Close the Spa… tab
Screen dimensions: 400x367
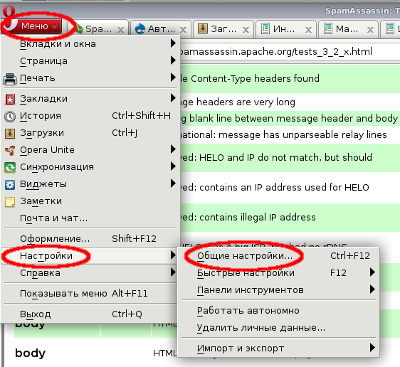point(121,30)
